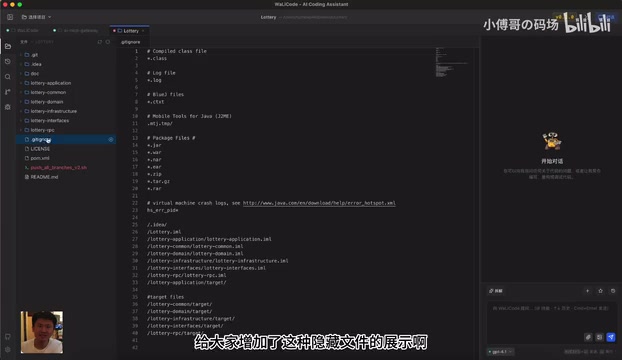
Task: Click the code minimap on editor right
Action: [x=452, y=63]
